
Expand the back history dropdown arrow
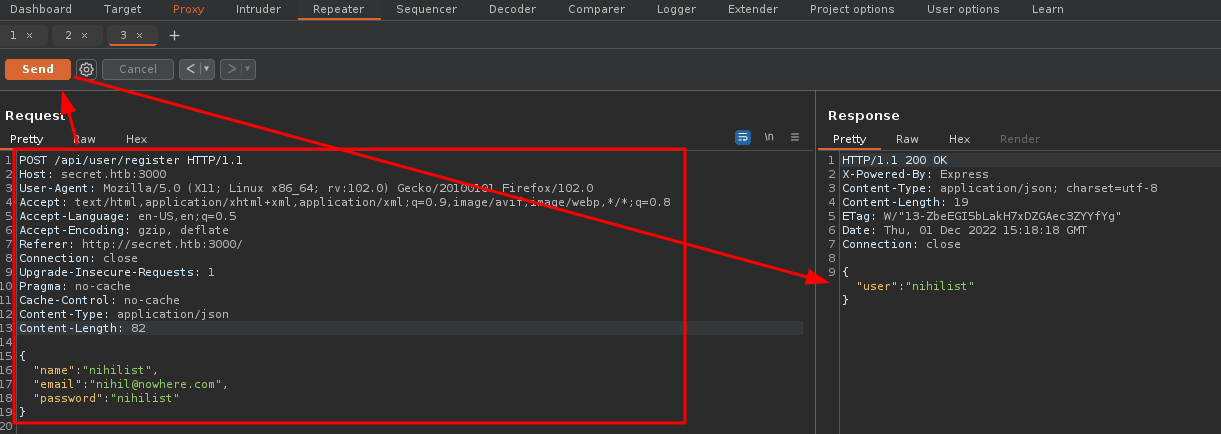(x=207, y=69)
